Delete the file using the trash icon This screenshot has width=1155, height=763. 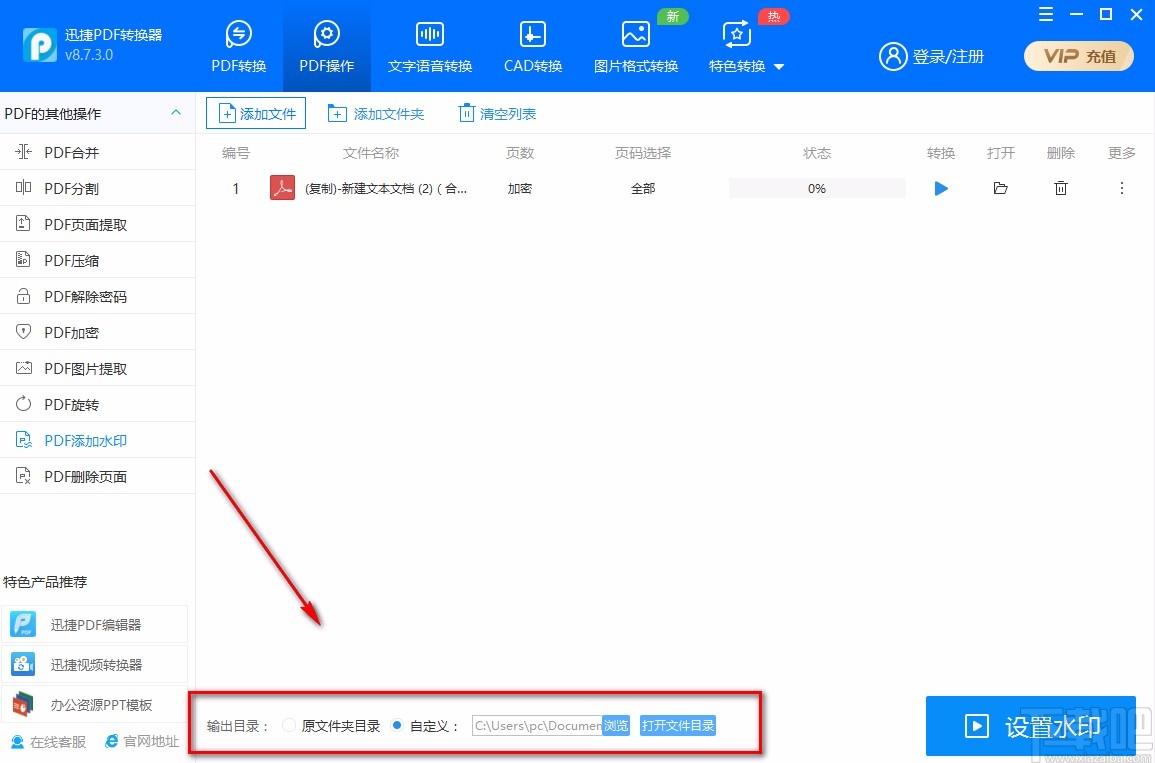coord(1061,188)
